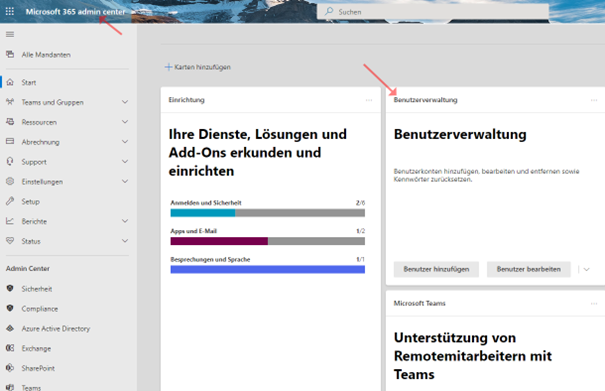Image resolution: width=605 pixels, height=391 pixels.
Task: Click Benutzer hinzufügen button
Action: click(436, 269)
